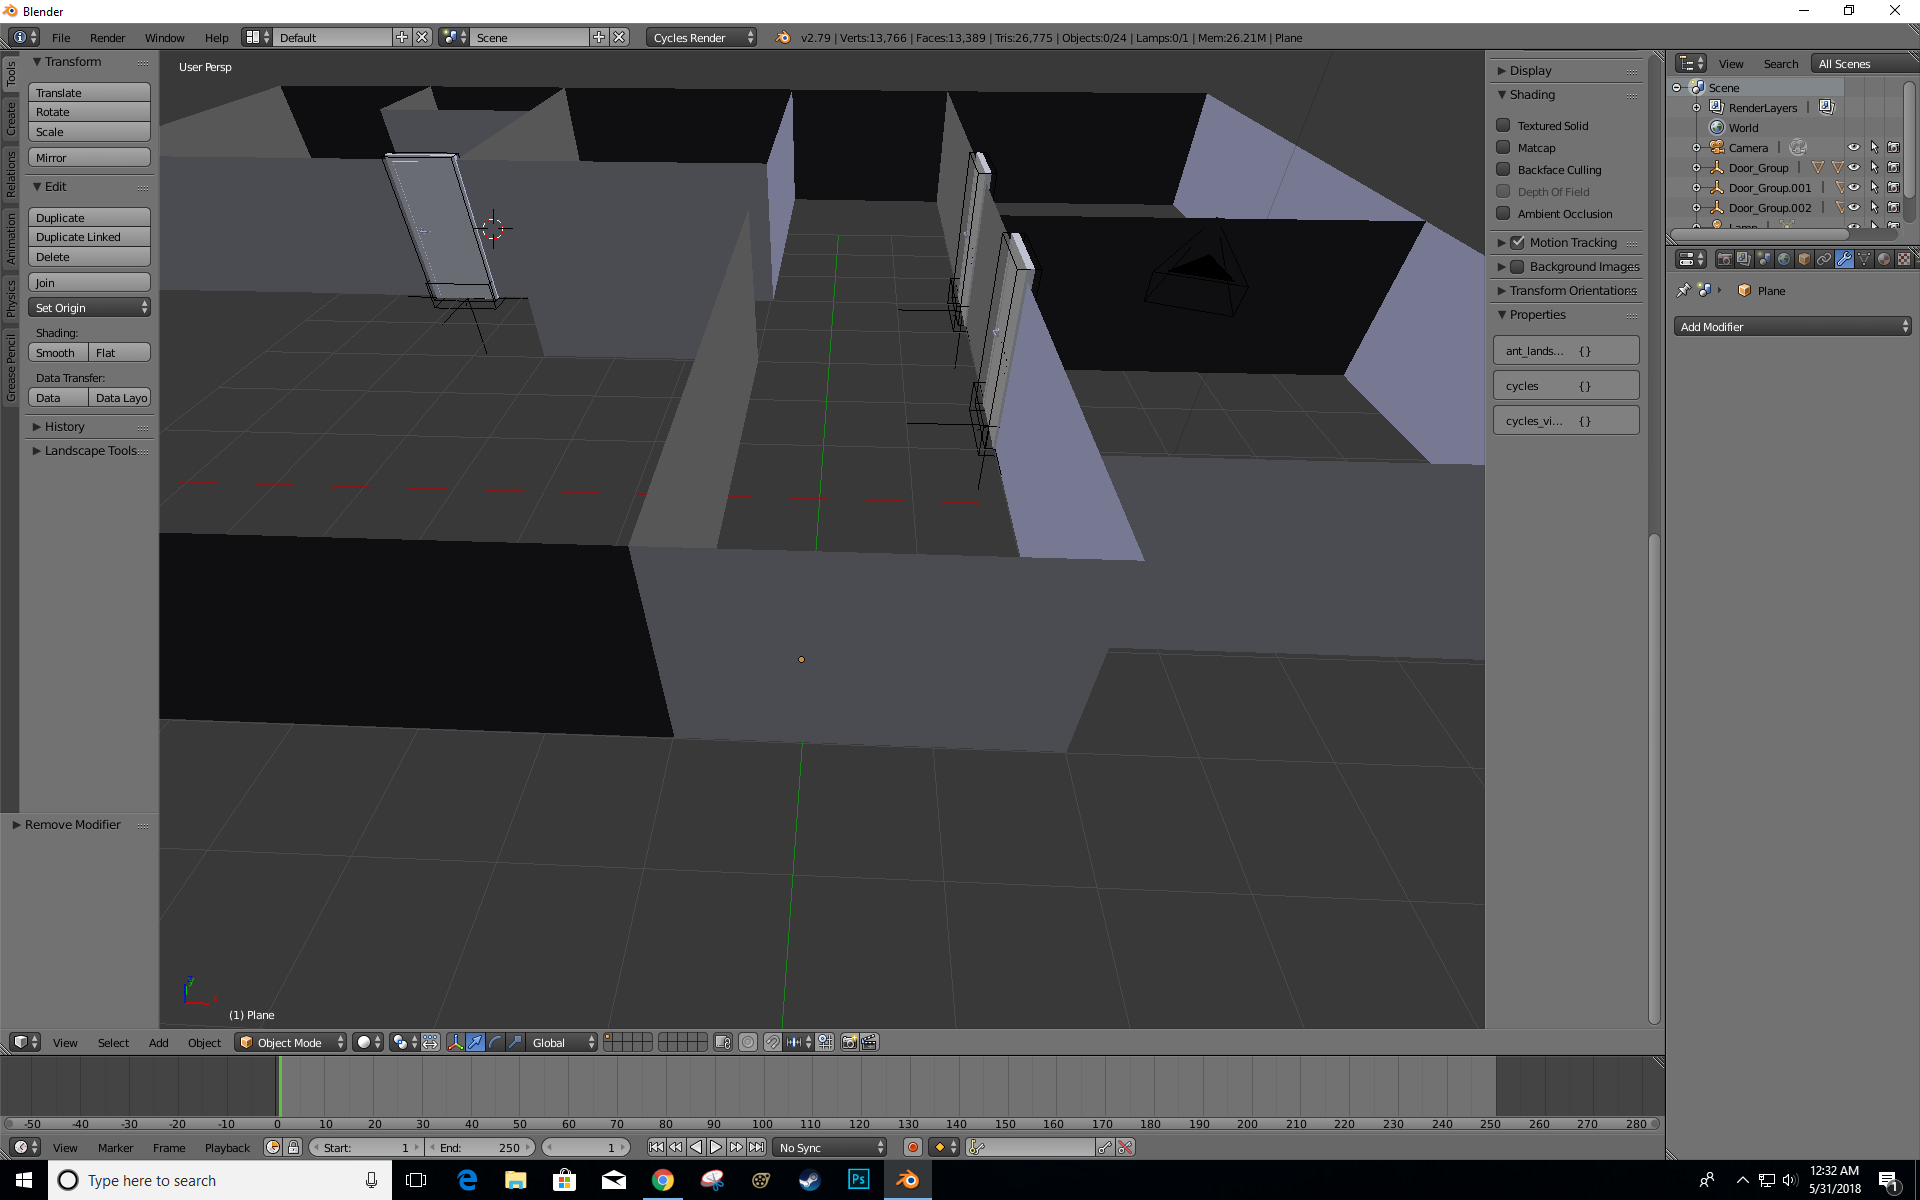Open the Render properties tab

[1725, 259]
